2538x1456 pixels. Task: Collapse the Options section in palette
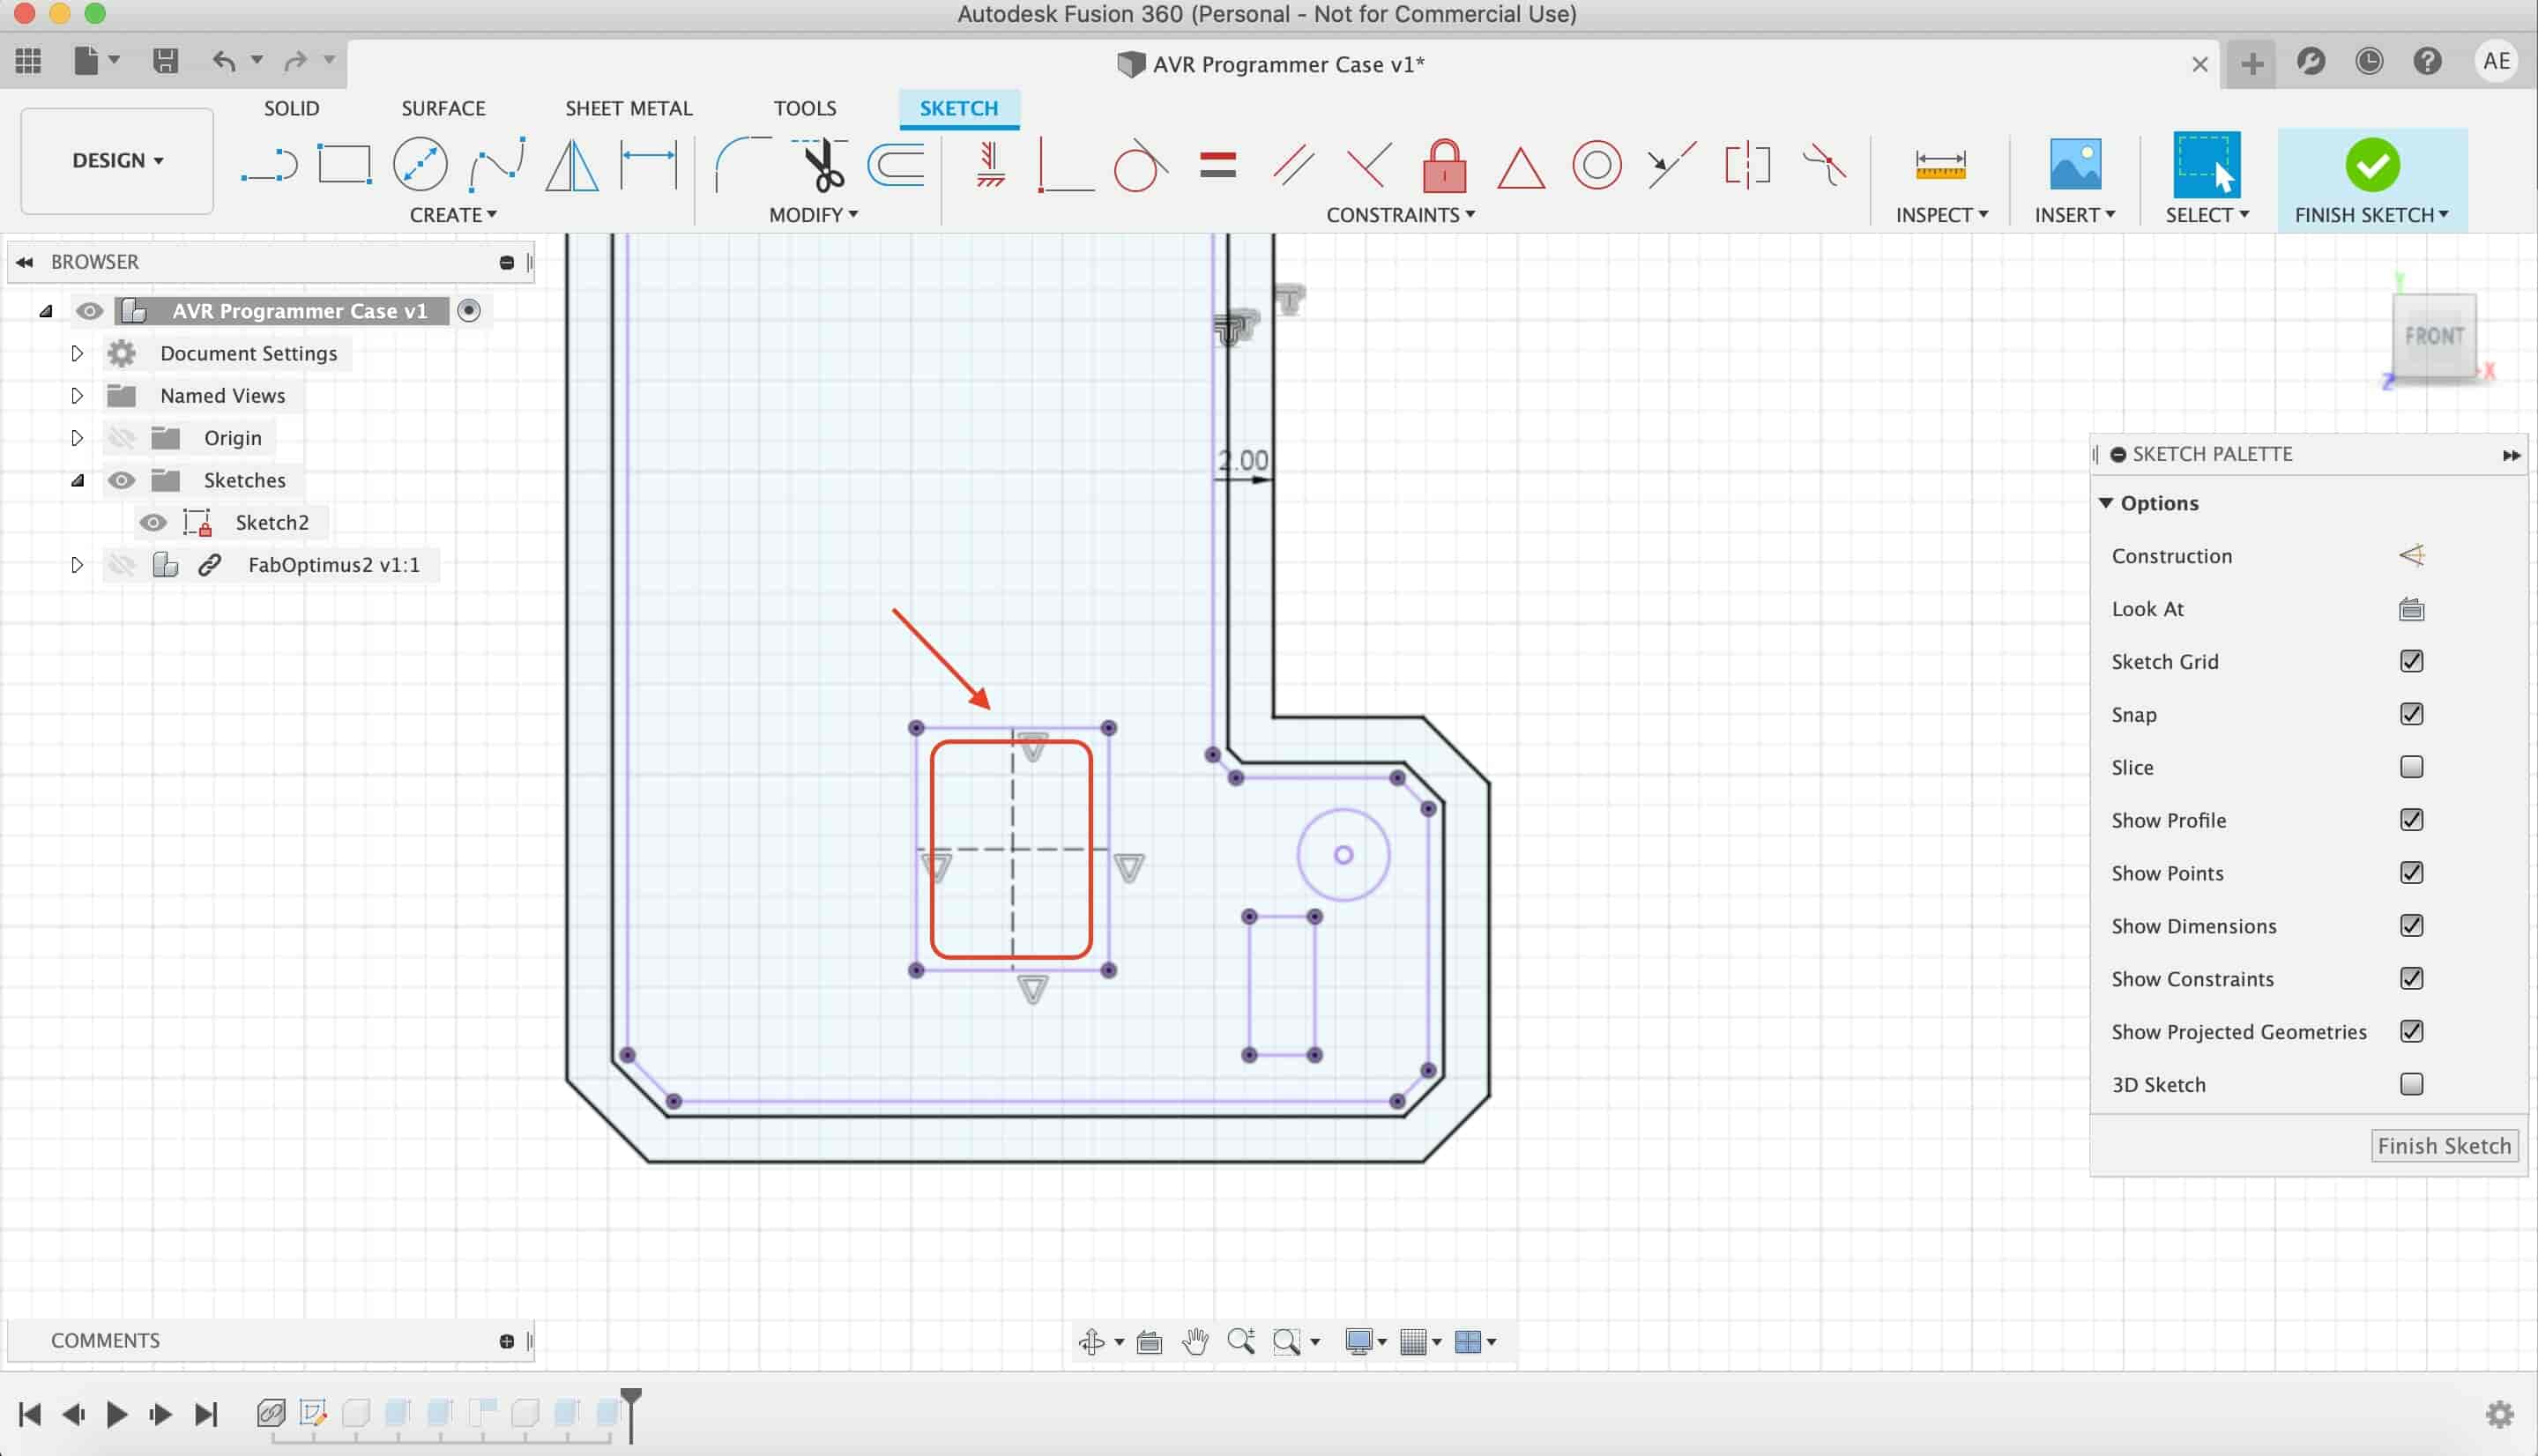point(2106,503)
